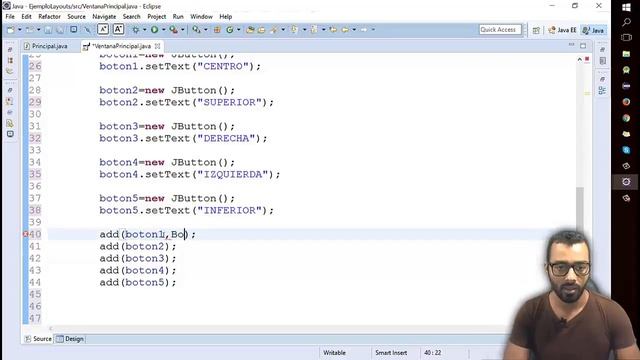Image resolution: width=640 pixels, height=360 pixels.
Task: Click on line boton5.setText("INFERIOR");
Action: (x=186, y=211)
